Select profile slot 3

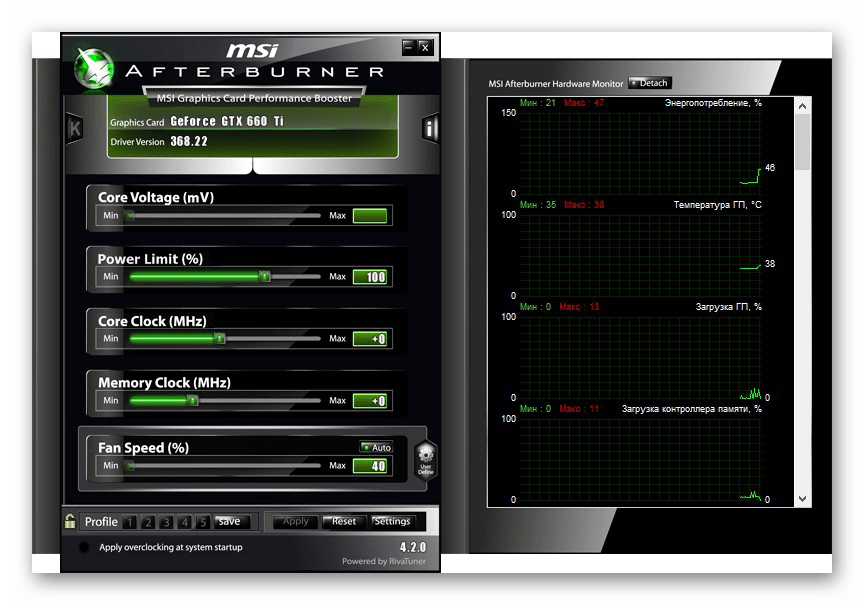coord(166,522)
